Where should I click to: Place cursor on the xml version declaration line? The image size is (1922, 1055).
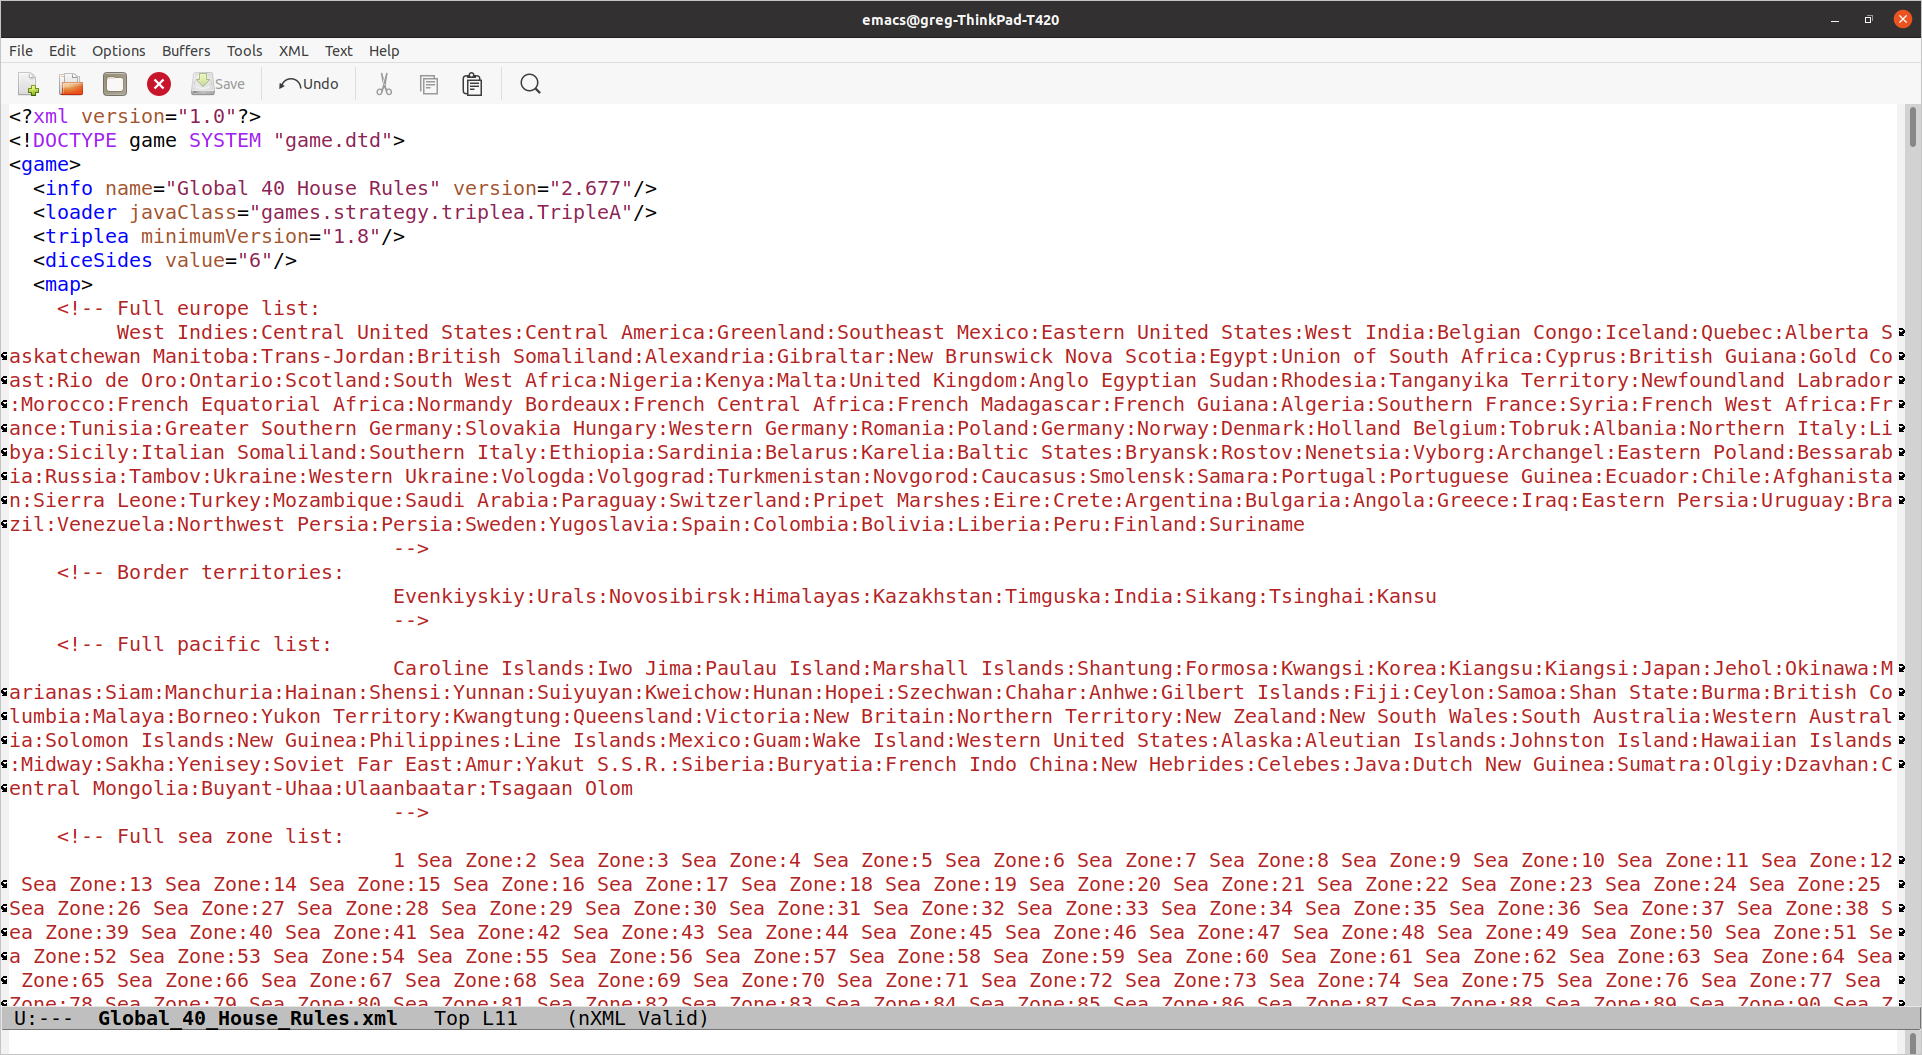pyautogui.click(x=135, y=116)
